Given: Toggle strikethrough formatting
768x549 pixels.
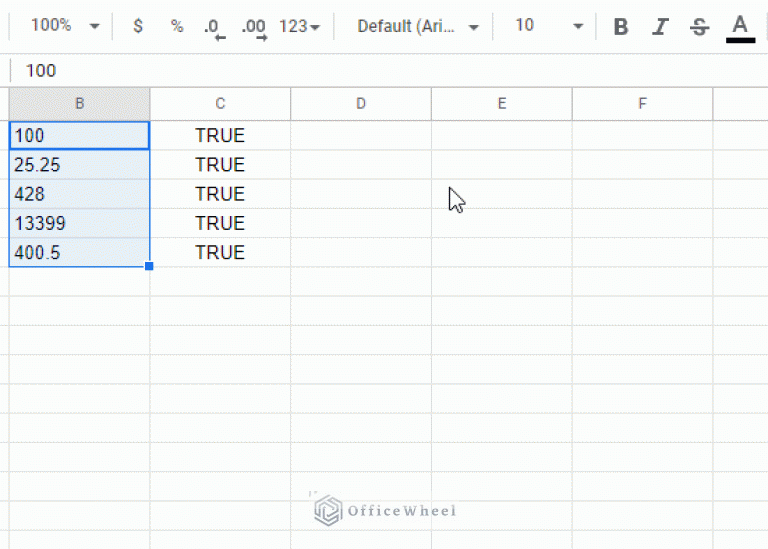Looking at the screenshot, I should click(x=699, y=27).
